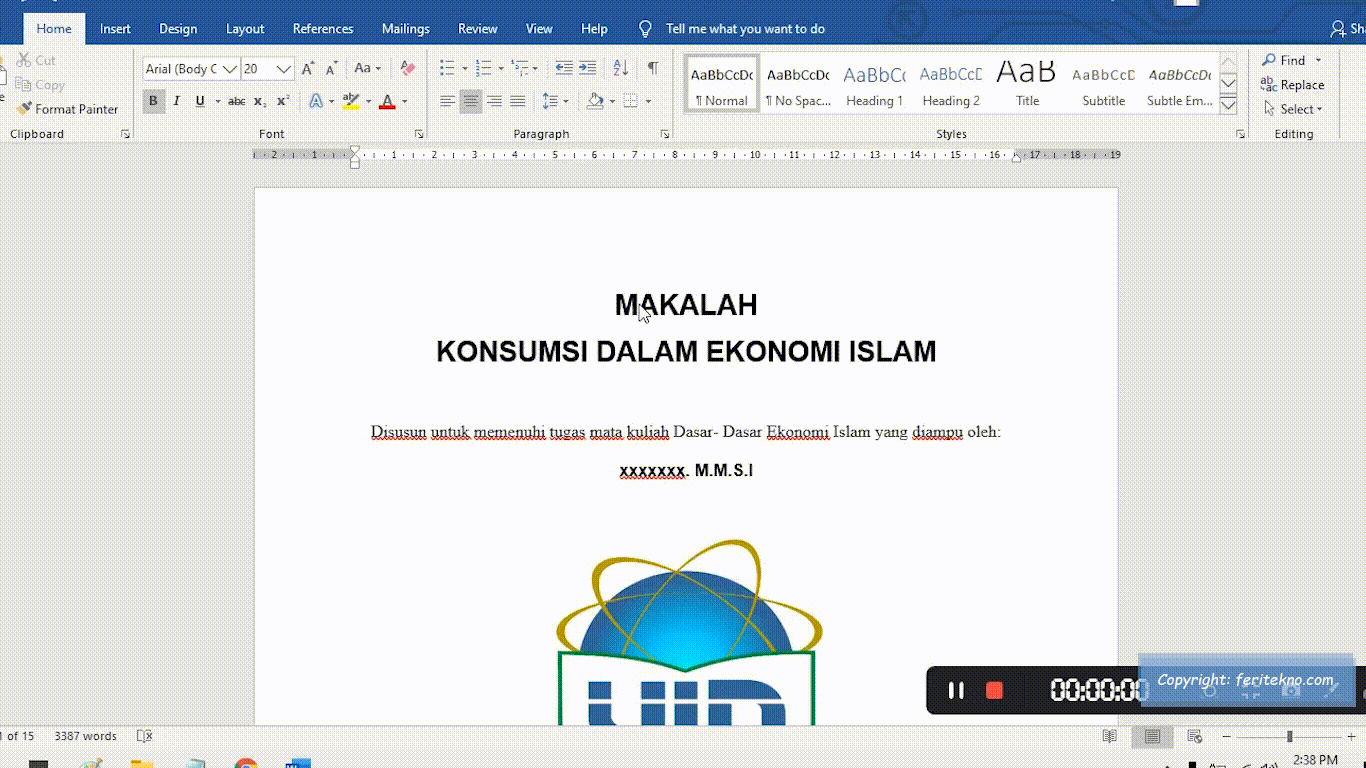This screenshot has height=768, width=1366.
Task: Switch to the Design tab
Action: [178, 29]
